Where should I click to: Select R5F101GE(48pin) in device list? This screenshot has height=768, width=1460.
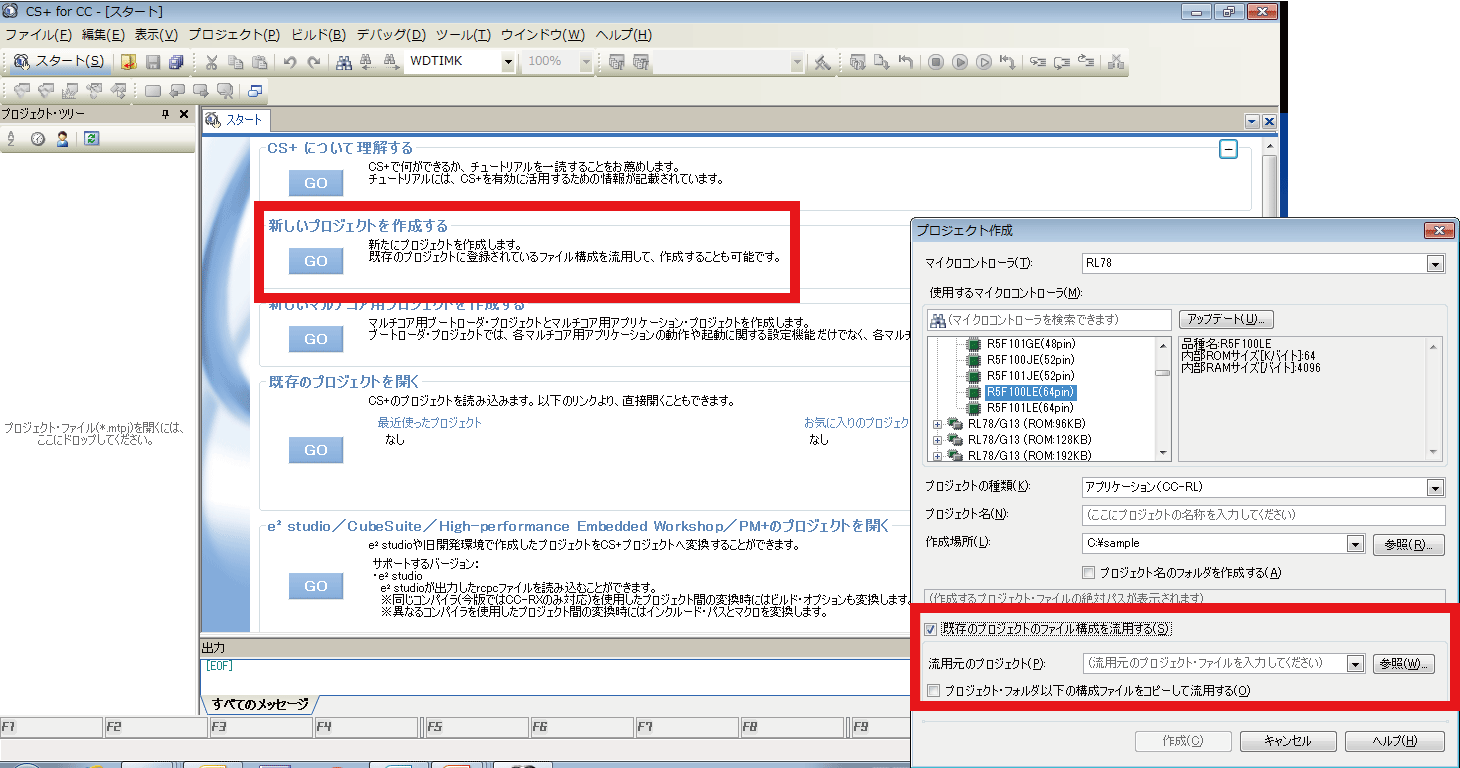[1030, 344]
